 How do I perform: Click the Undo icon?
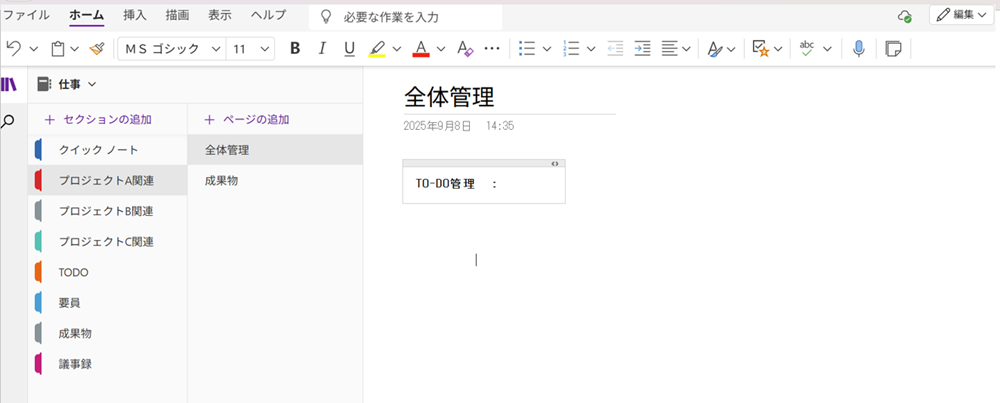(x=13, y=48)
